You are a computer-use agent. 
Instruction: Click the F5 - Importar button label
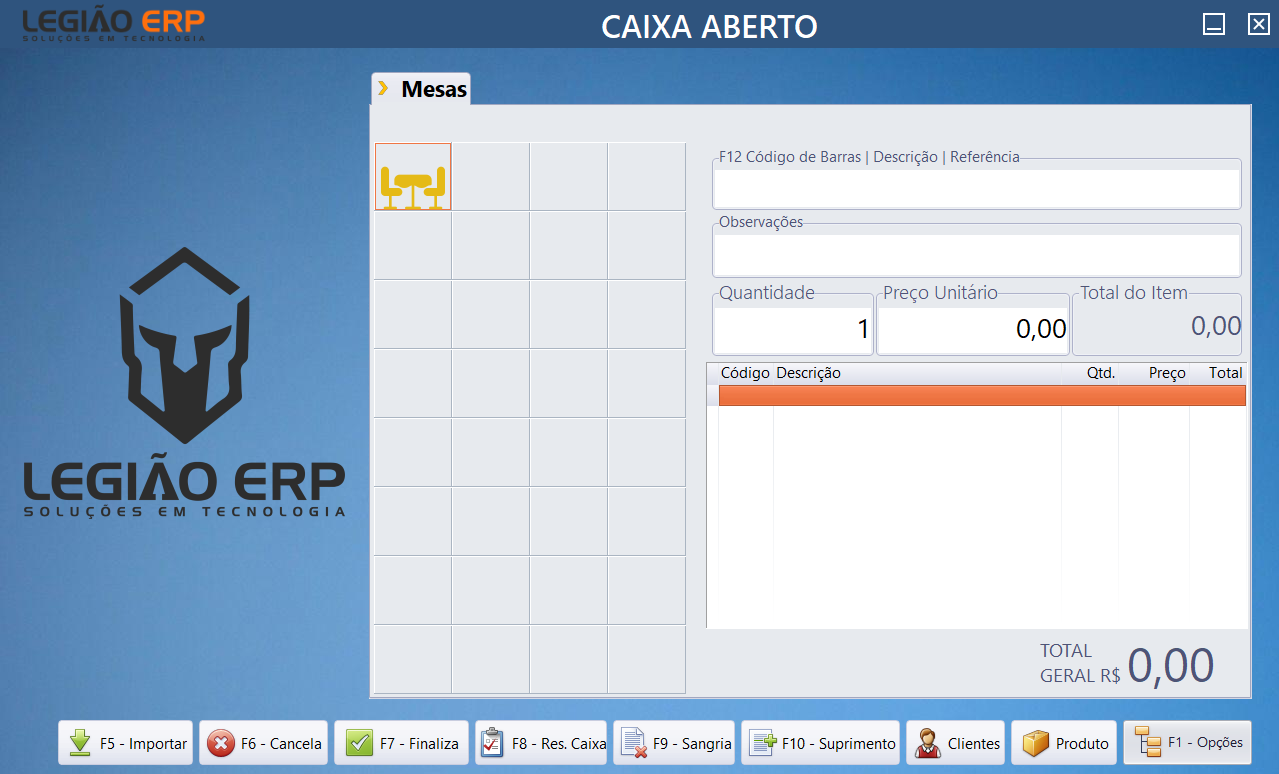[x=143, y=744]
